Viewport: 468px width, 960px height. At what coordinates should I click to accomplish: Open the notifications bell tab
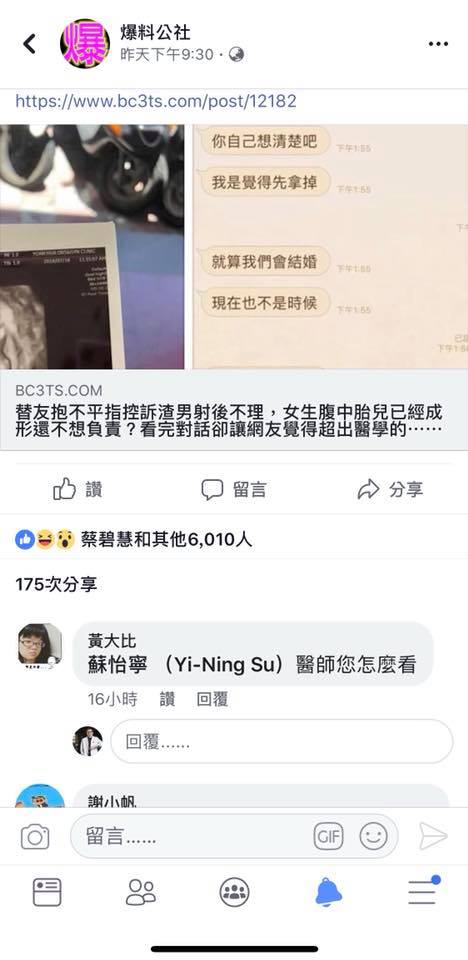328,892
